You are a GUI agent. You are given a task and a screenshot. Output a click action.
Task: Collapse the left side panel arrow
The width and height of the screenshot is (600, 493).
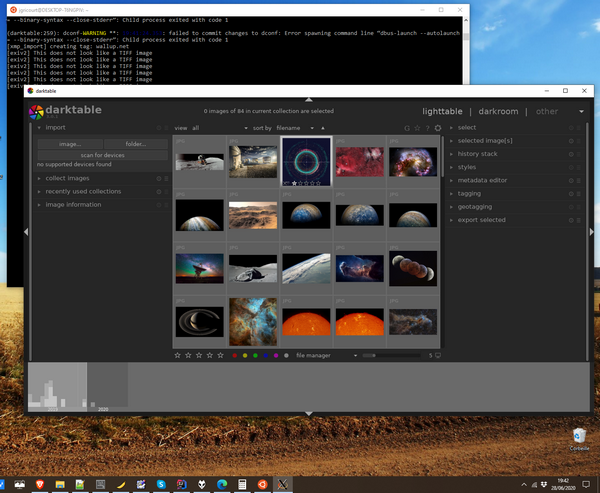point(26,232)
